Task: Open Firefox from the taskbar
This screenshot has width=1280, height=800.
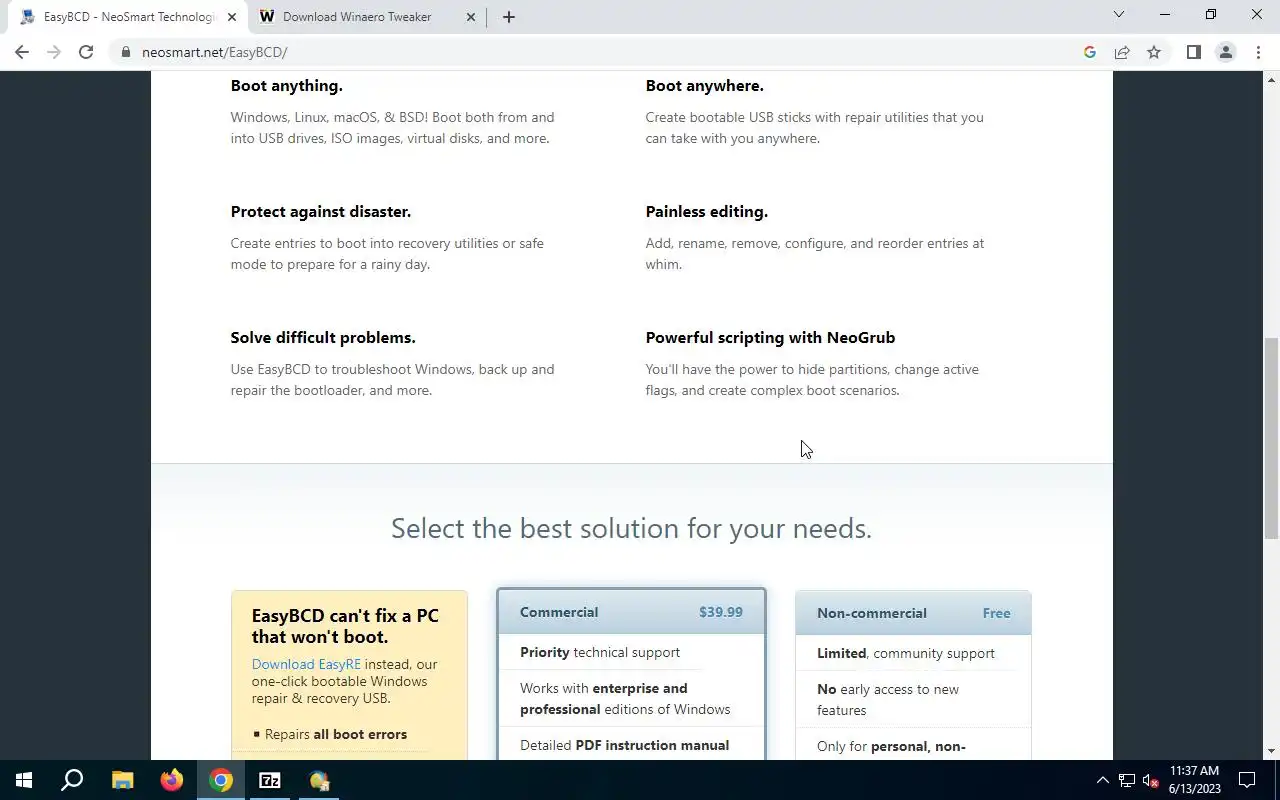Action: (x=172, y=780)
